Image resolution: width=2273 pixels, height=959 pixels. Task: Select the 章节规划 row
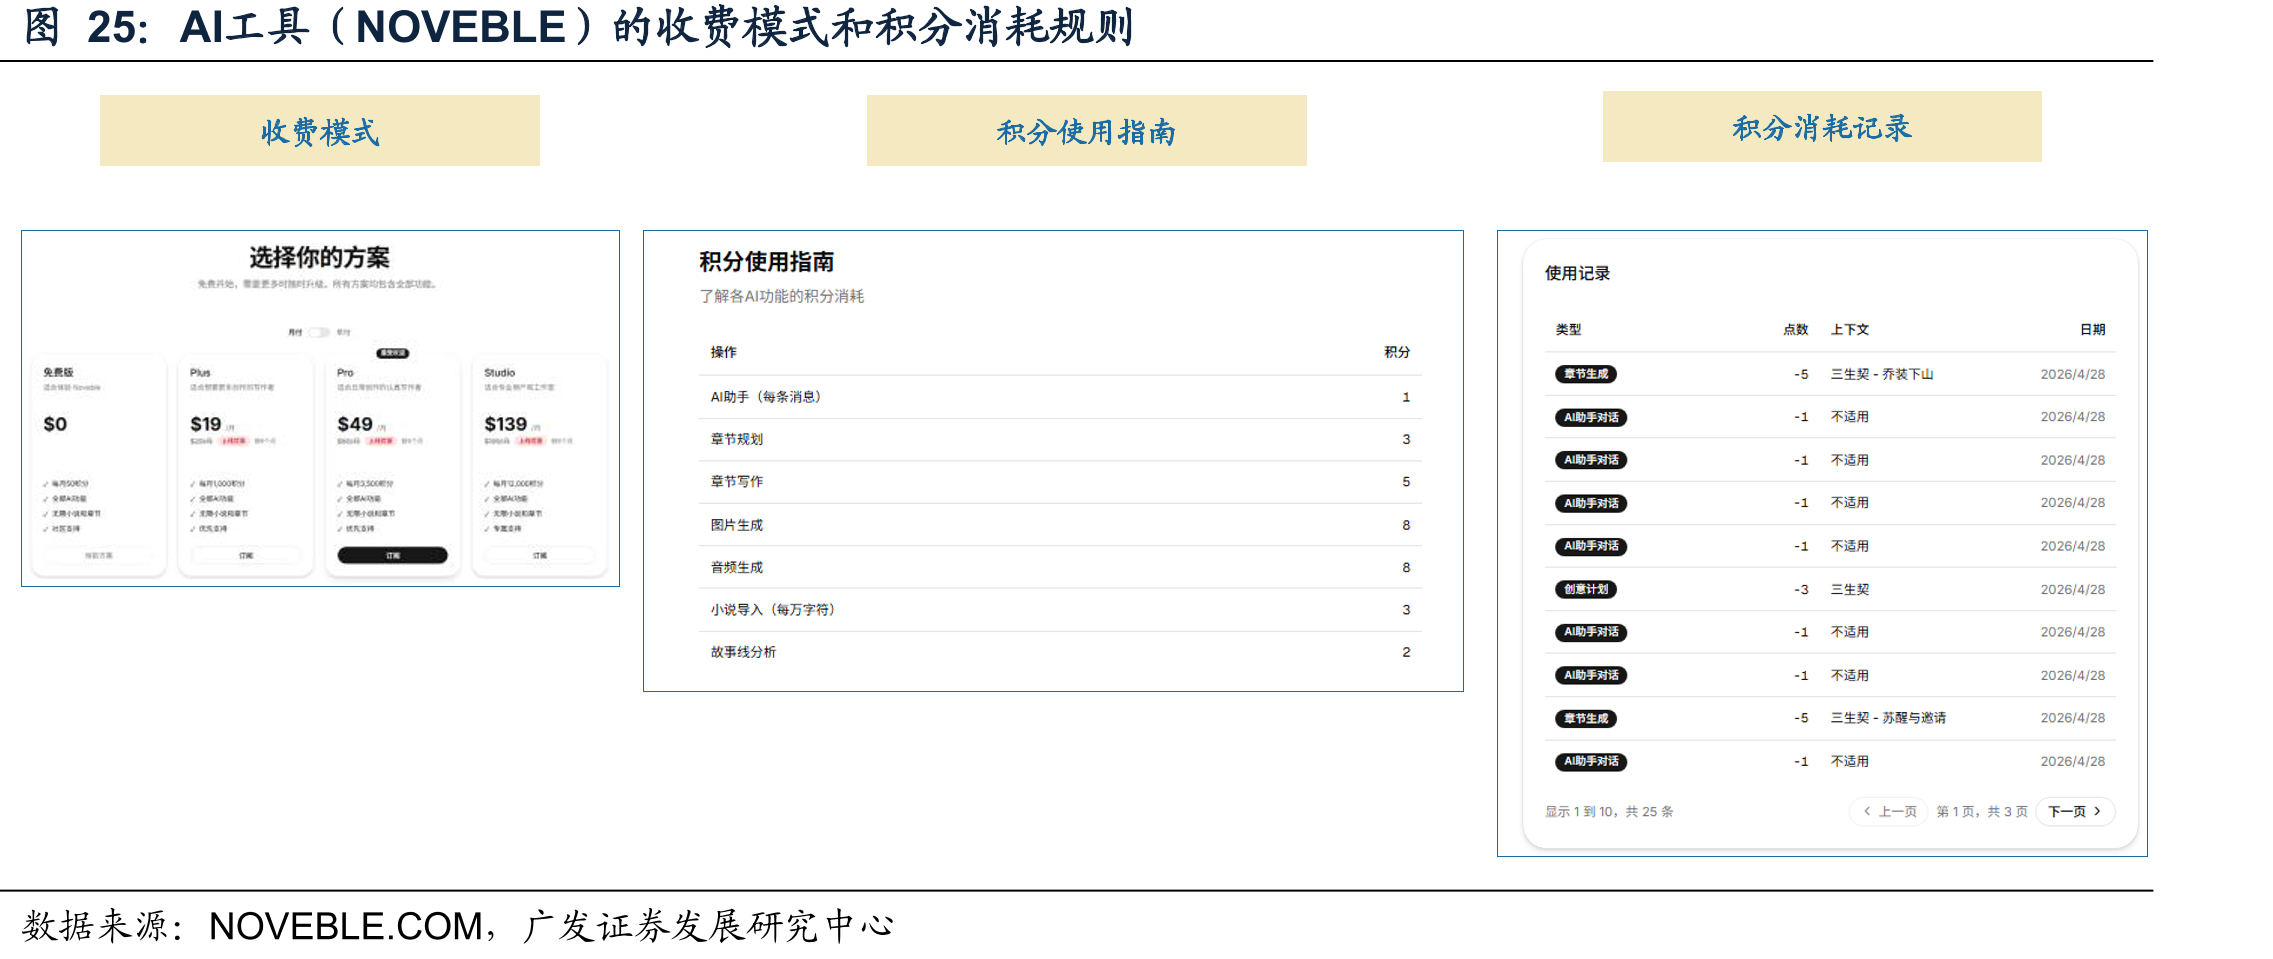1060,439
